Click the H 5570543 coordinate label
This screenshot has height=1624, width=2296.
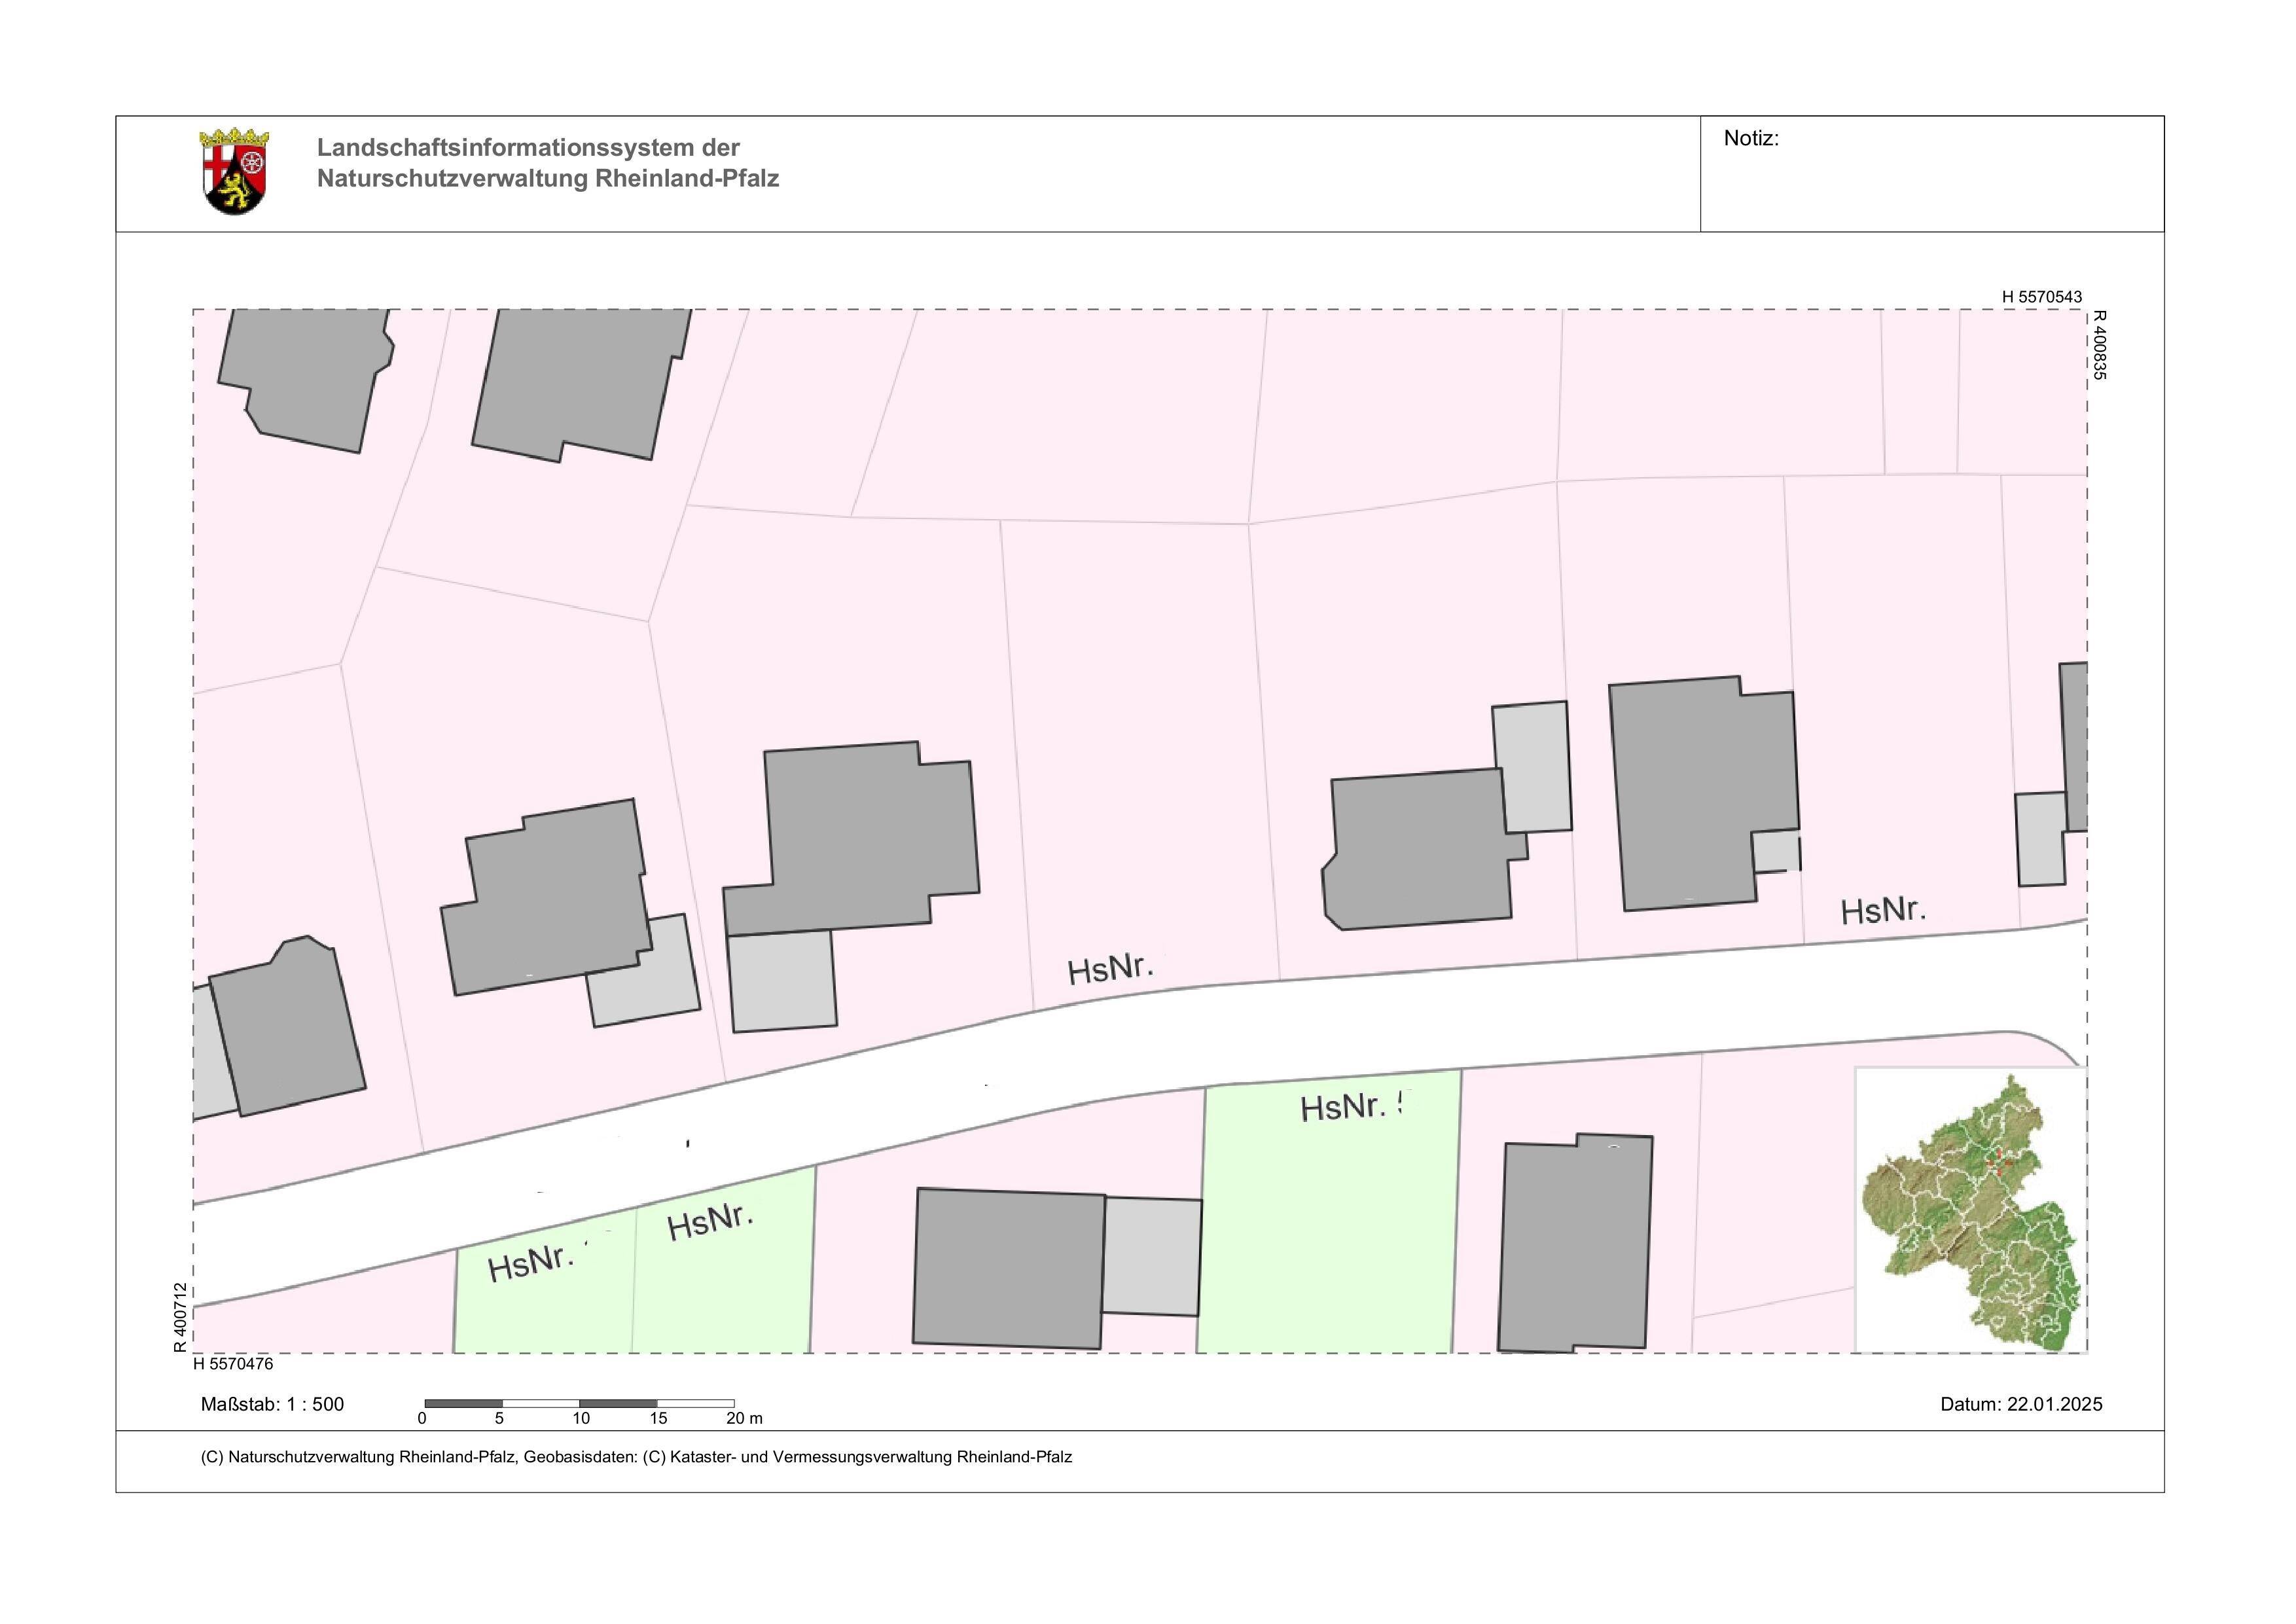point(2041,297)
